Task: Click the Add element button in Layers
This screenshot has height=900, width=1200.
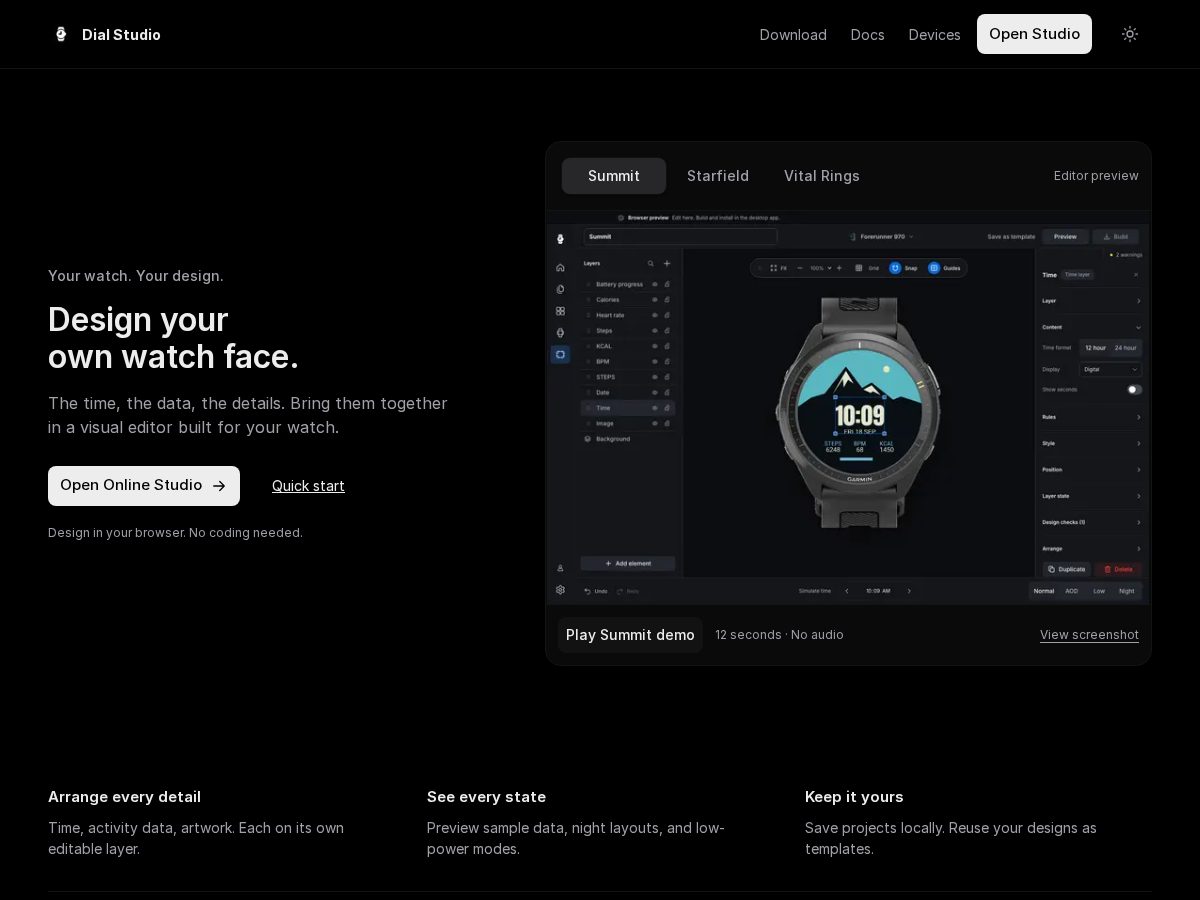Action: pyautogui.click(x=628, y=564)
